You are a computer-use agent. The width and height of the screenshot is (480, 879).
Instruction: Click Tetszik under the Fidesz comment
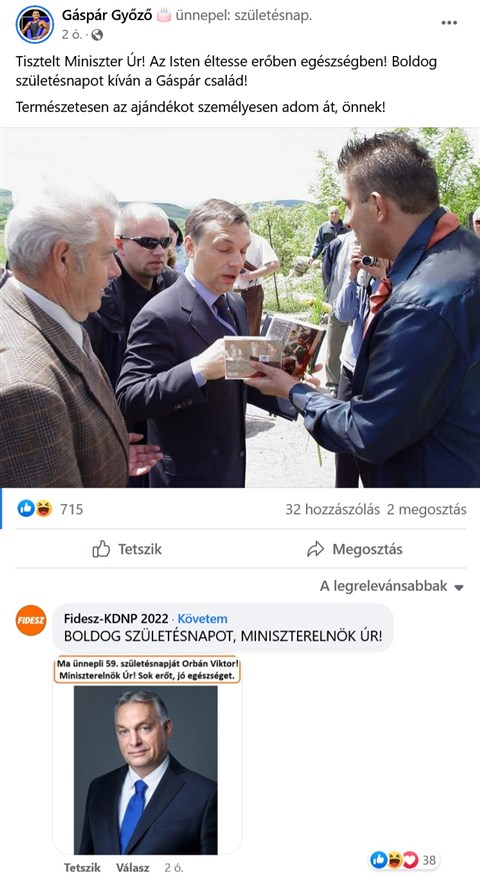pyautogui.click(x=82, y=867)
